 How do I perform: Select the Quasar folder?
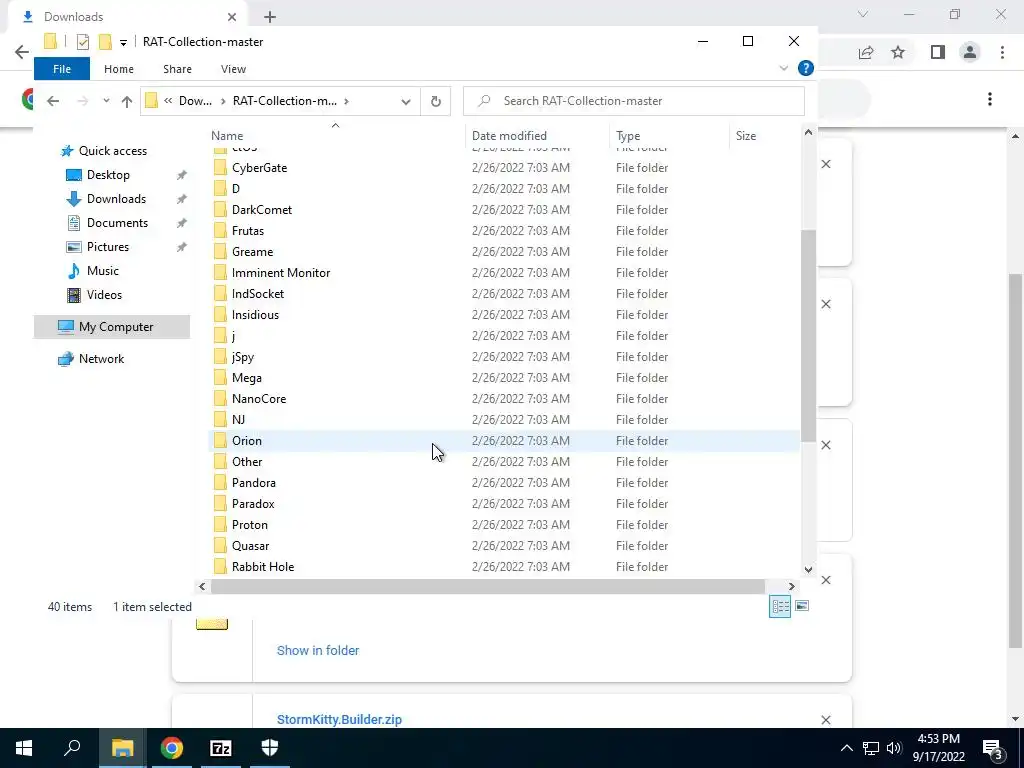(250, 546)
